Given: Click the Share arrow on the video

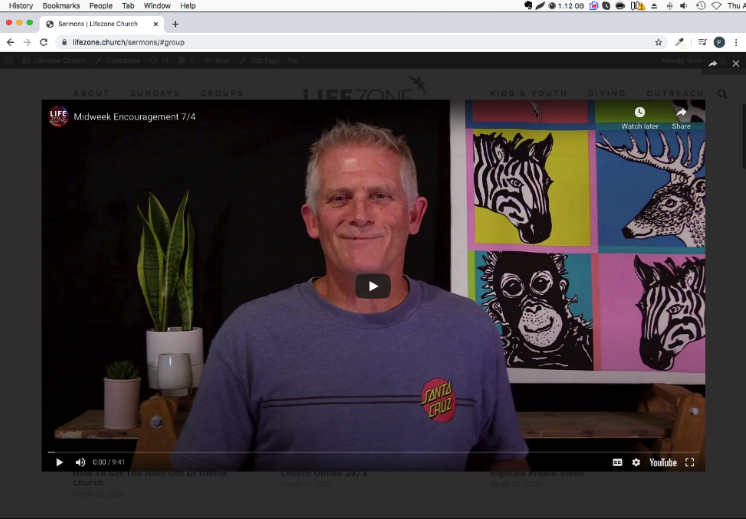Looking at the screenshot, I should 681,117.
